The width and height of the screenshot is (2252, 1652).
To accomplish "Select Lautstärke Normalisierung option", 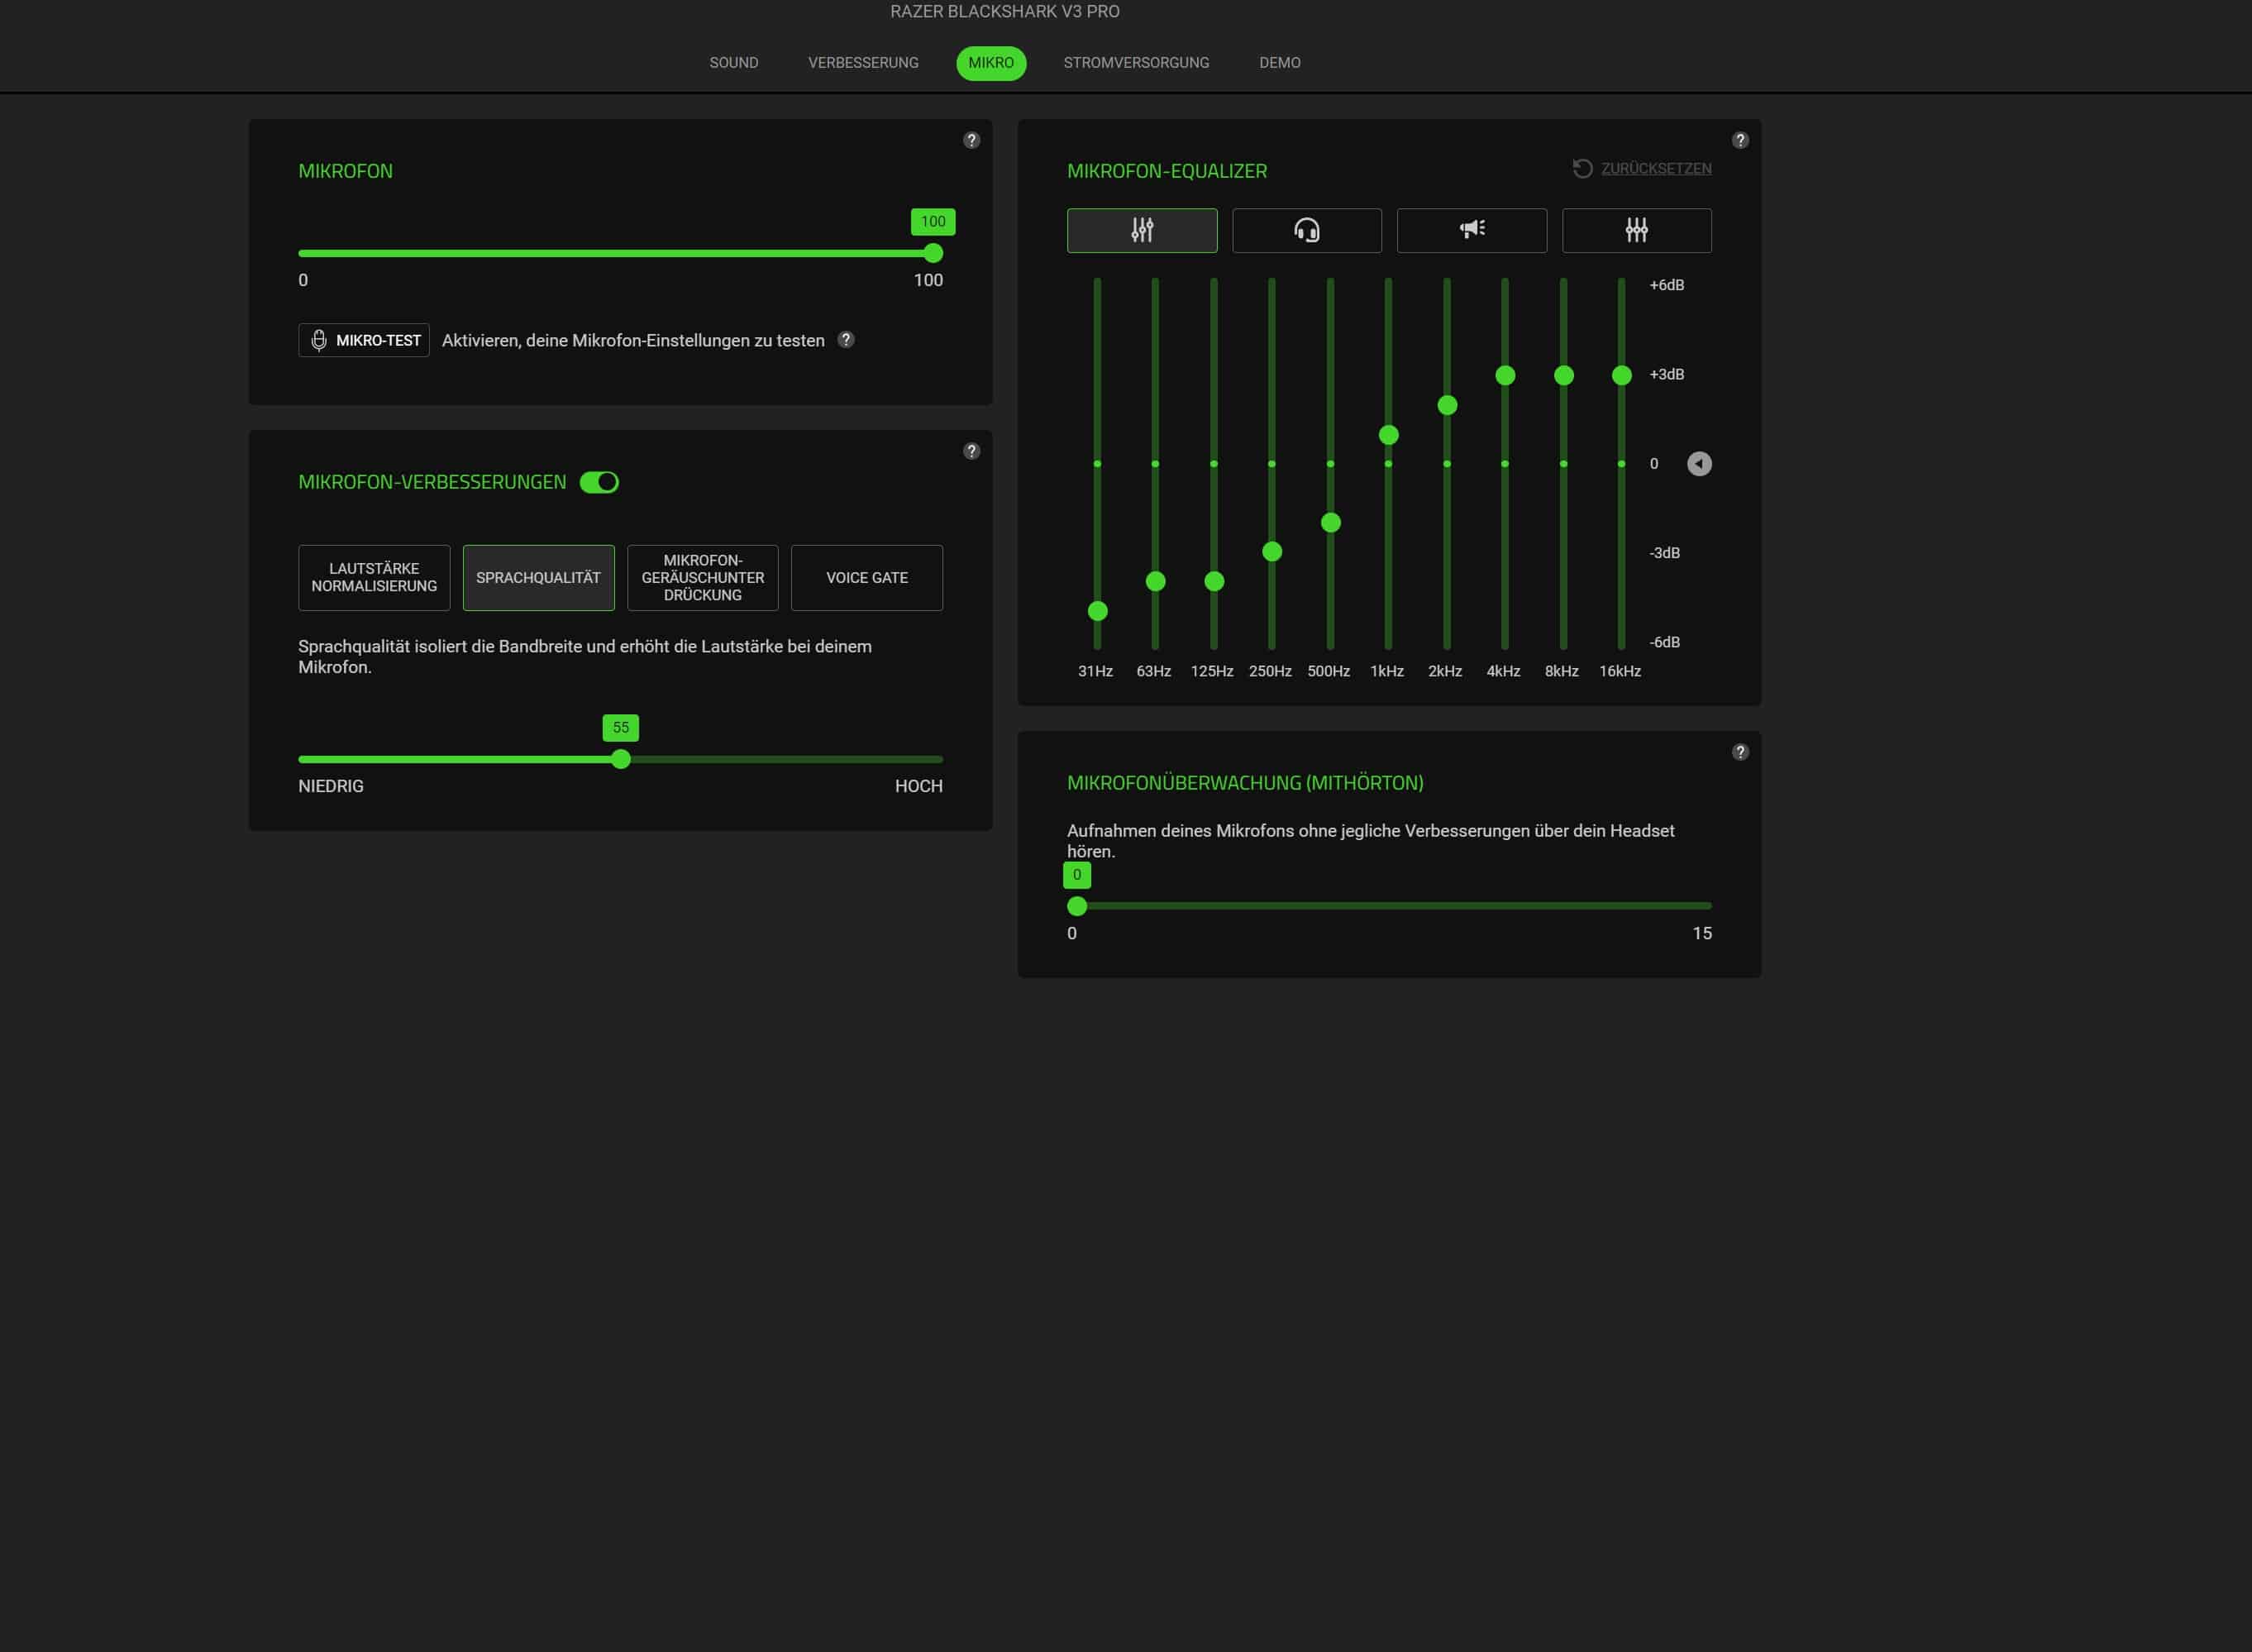I will 374,577.
